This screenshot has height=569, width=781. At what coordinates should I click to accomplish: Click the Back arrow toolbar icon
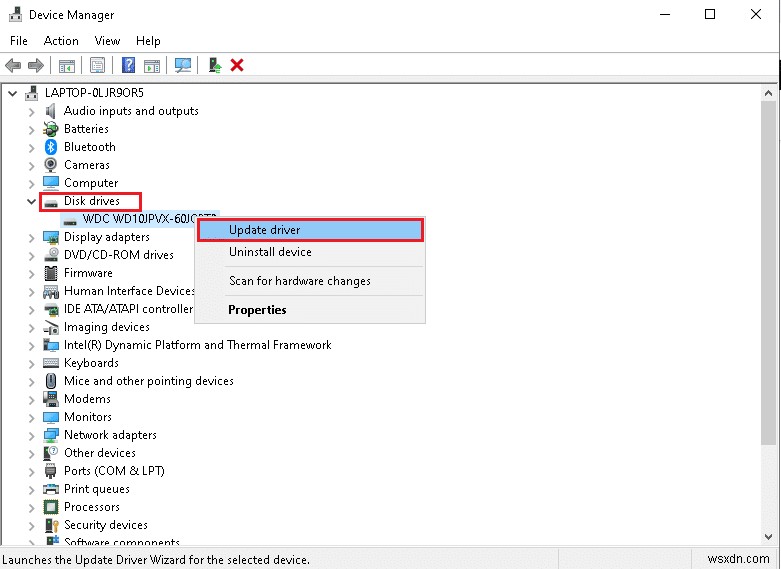tap(13, 65)
